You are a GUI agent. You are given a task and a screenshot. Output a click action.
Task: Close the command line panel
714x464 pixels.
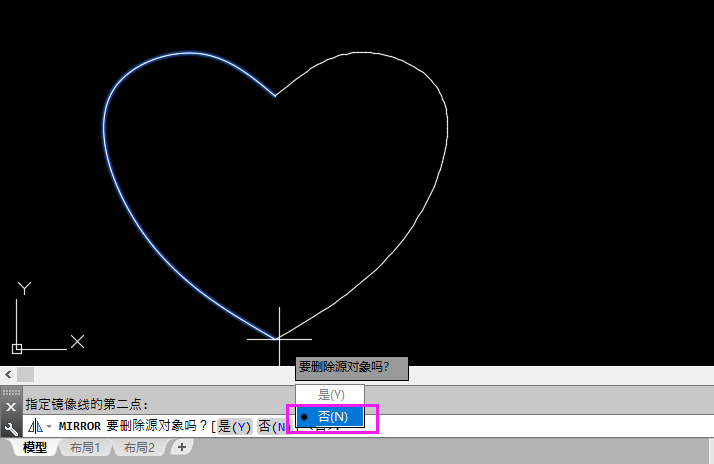coord(11,407)
